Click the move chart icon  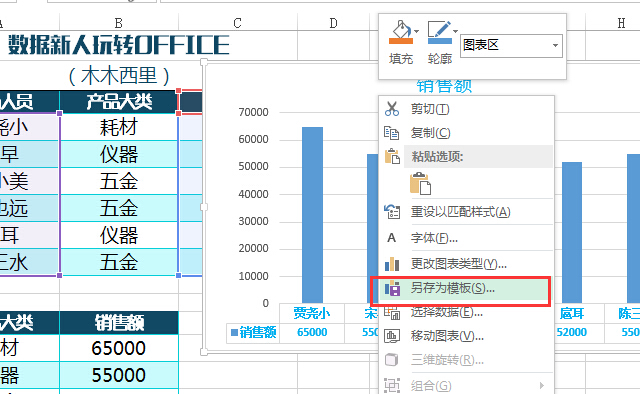[392, 336]
